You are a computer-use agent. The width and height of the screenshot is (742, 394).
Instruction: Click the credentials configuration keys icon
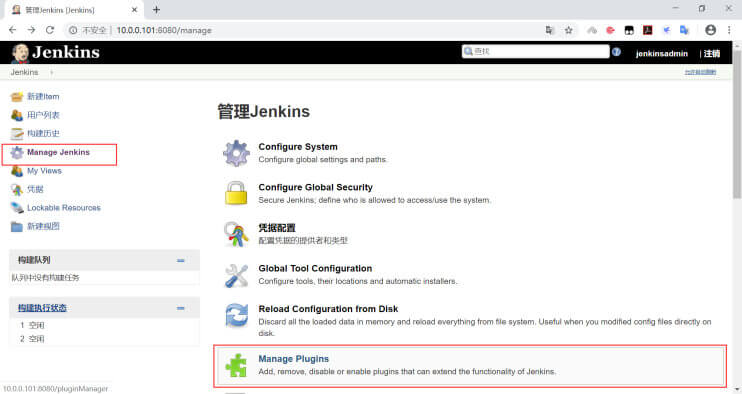(x=236, y=234)
